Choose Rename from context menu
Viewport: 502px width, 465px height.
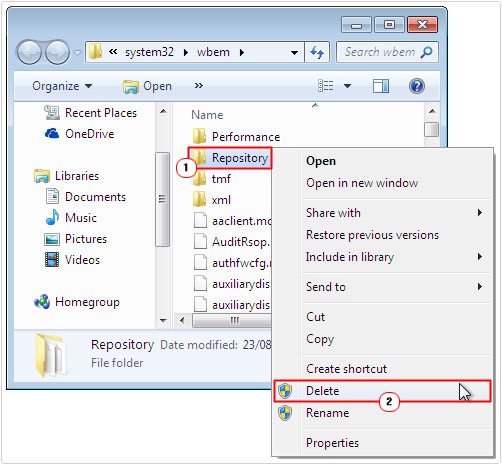click(327, 413)
